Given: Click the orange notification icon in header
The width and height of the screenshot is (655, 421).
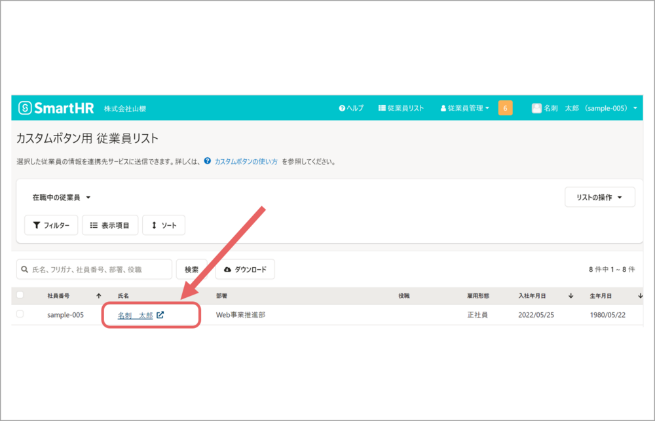Looking at the screenshot, I should tap(505, 108).
